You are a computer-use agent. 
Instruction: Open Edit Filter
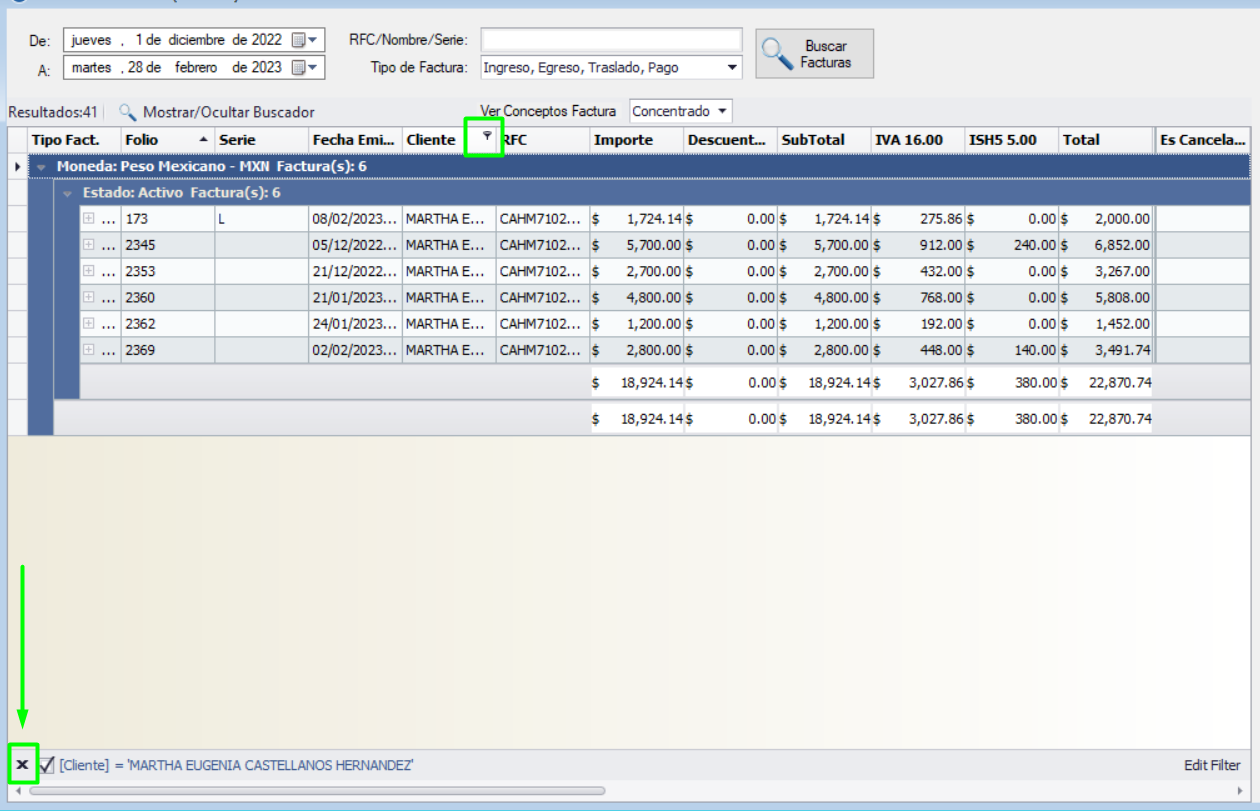point(1212,765)
